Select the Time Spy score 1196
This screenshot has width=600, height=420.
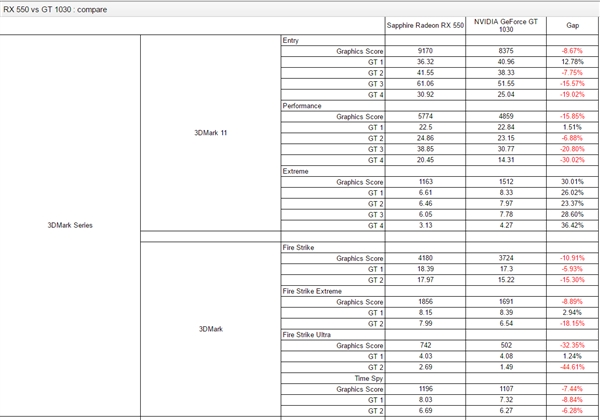pyautogui.click(x=425, y=389)
